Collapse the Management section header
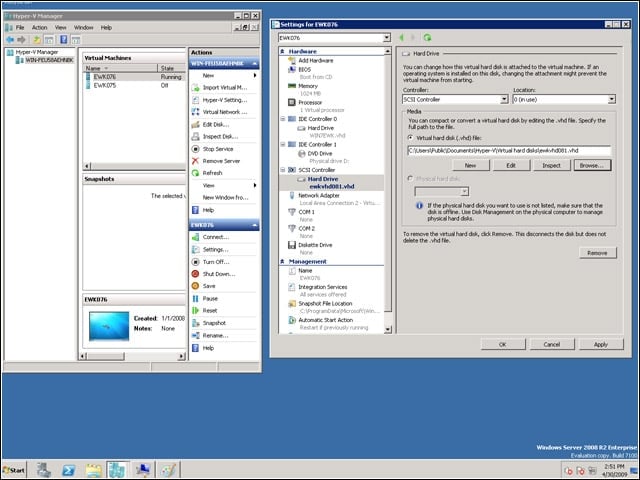This screenshot has height=480, width=640. coord(282,261)
